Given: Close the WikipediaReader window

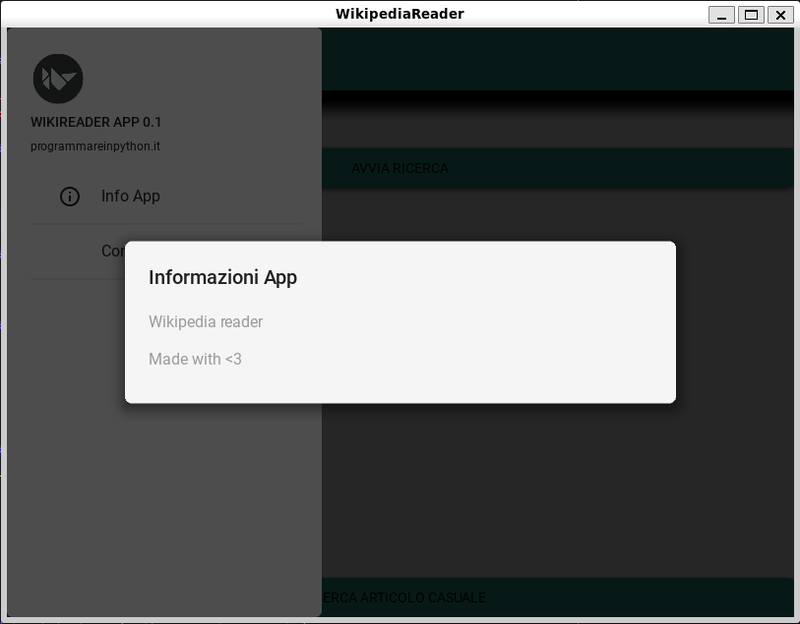Looking at the screenshot, I should point(781,15).
